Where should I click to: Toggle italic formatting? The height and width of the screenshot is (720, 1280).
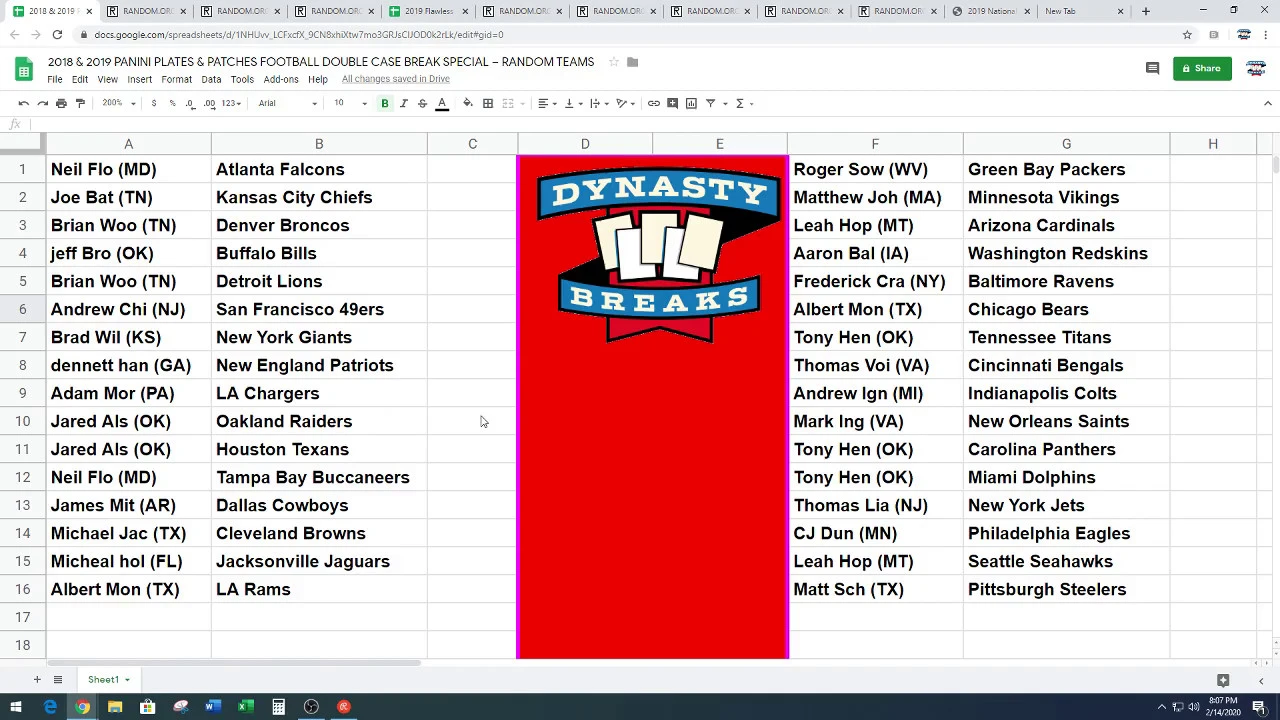tap(403, 103)
